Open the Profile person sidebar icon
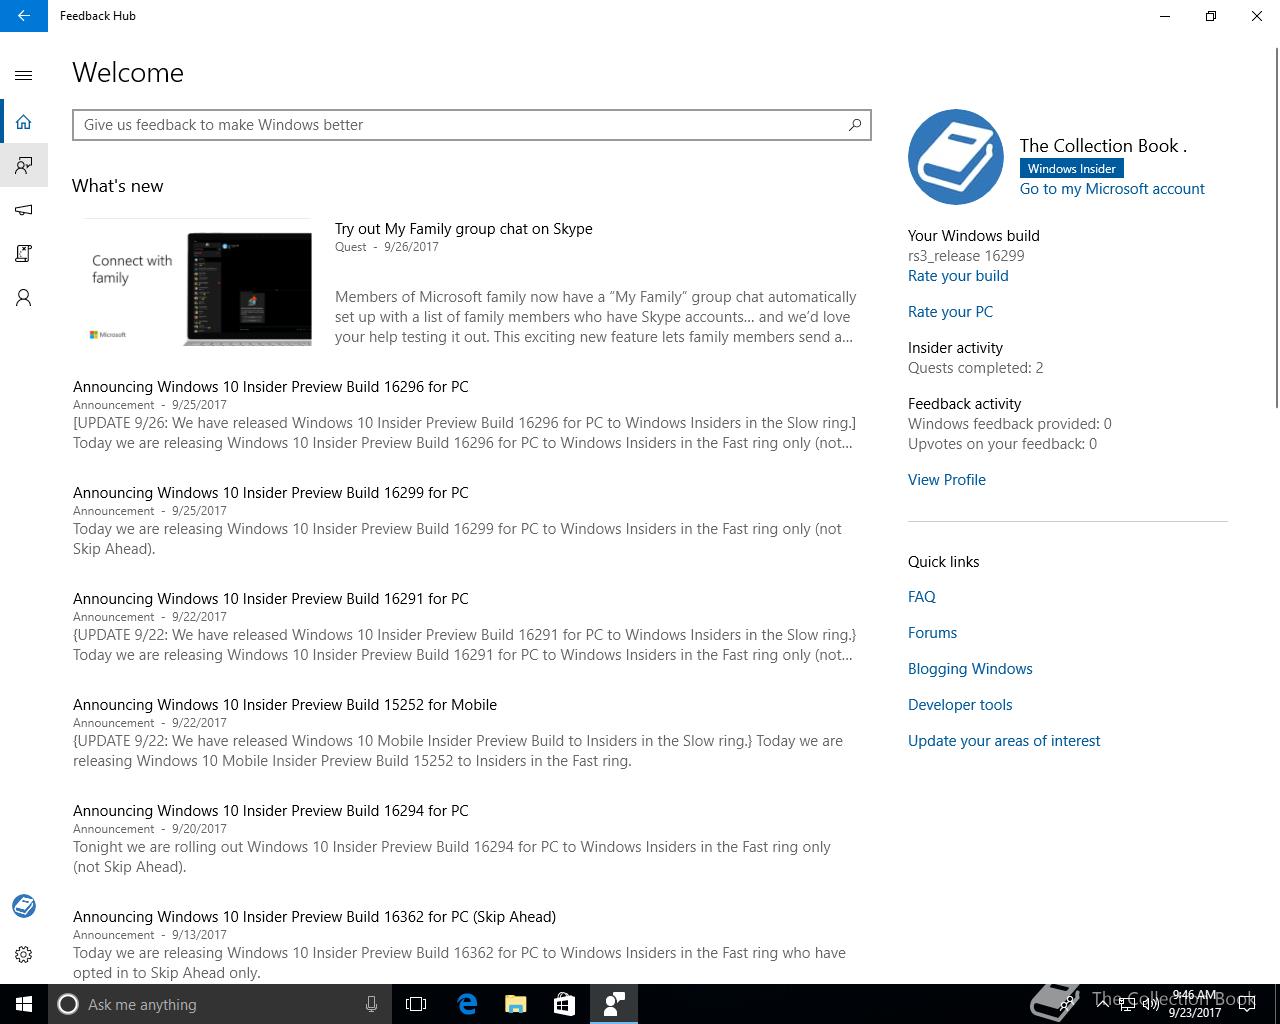 (24, 298)
